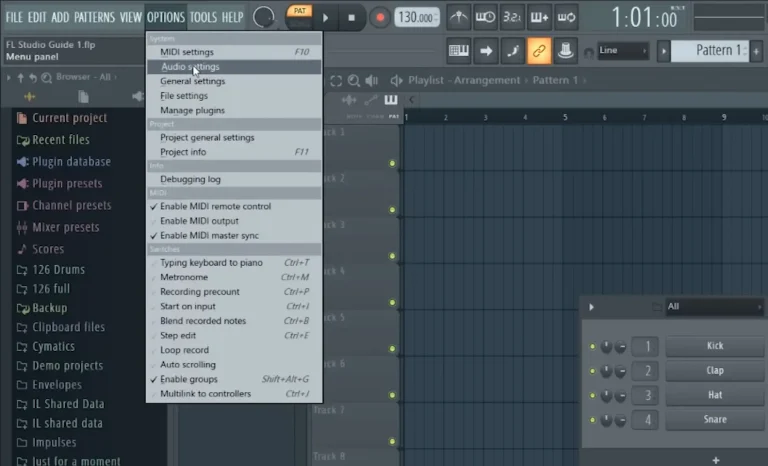Open Debugging log entry

(234, 179)
